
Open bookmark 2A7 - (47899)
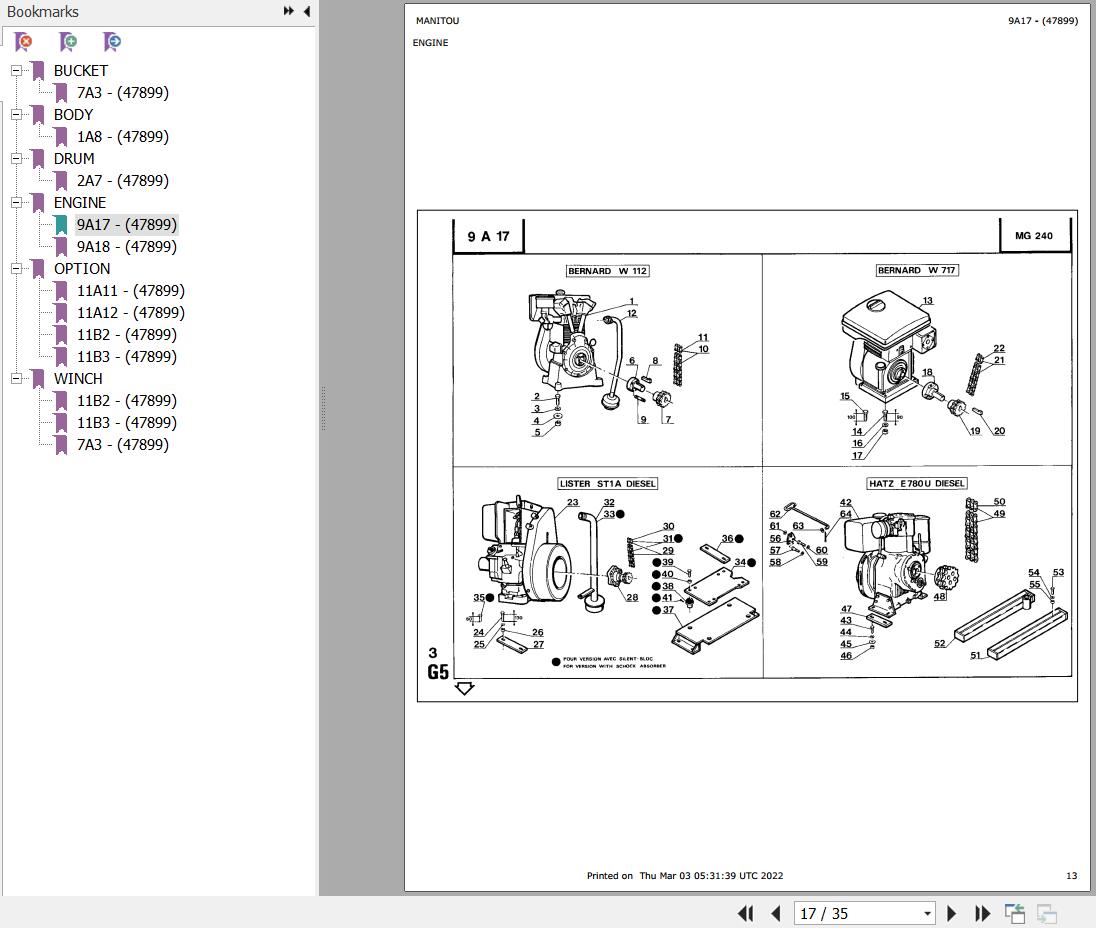click(x=123, y=181)
